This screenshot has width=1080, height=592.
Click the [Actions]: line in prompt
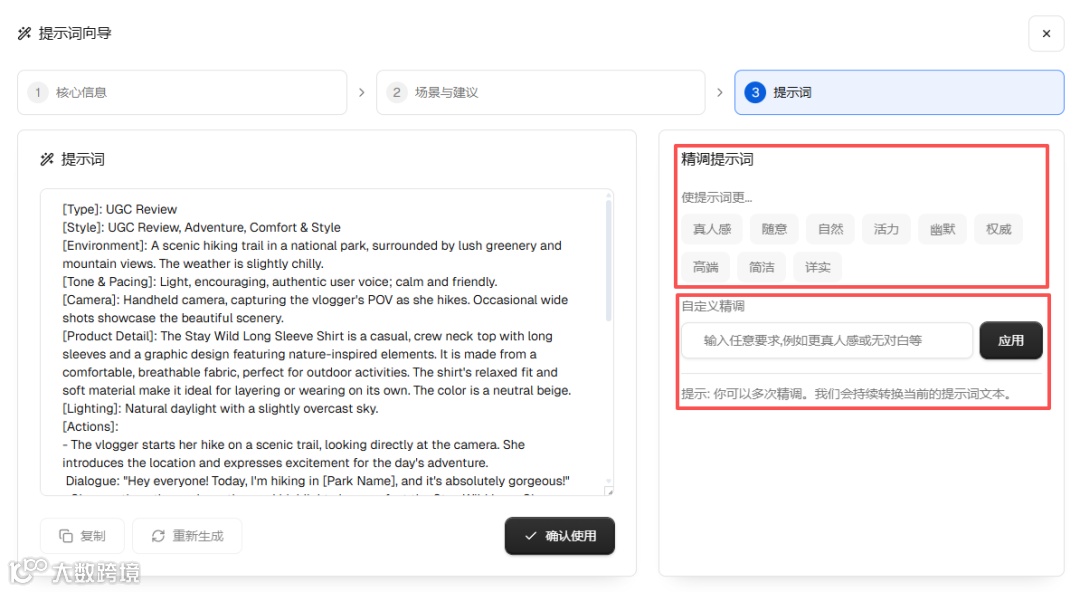pos(90,427)
